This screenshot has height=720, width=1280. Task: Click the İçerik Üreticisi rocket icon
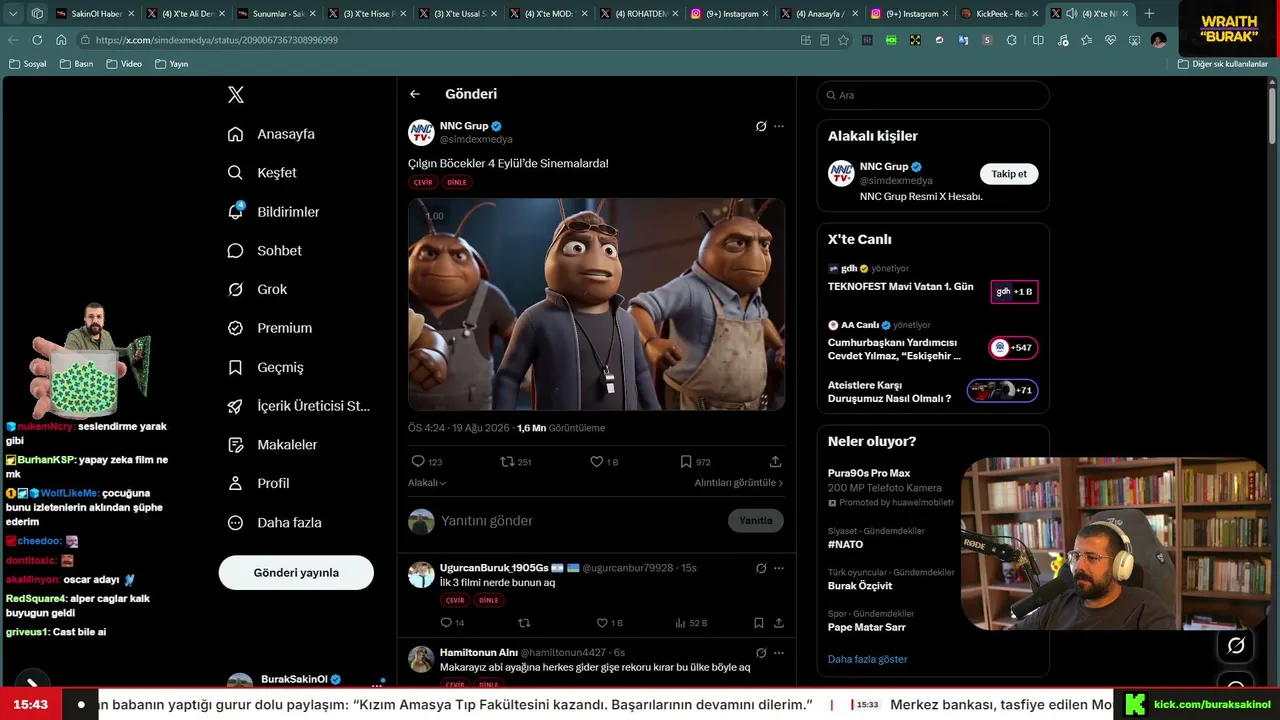pos(235,406)
